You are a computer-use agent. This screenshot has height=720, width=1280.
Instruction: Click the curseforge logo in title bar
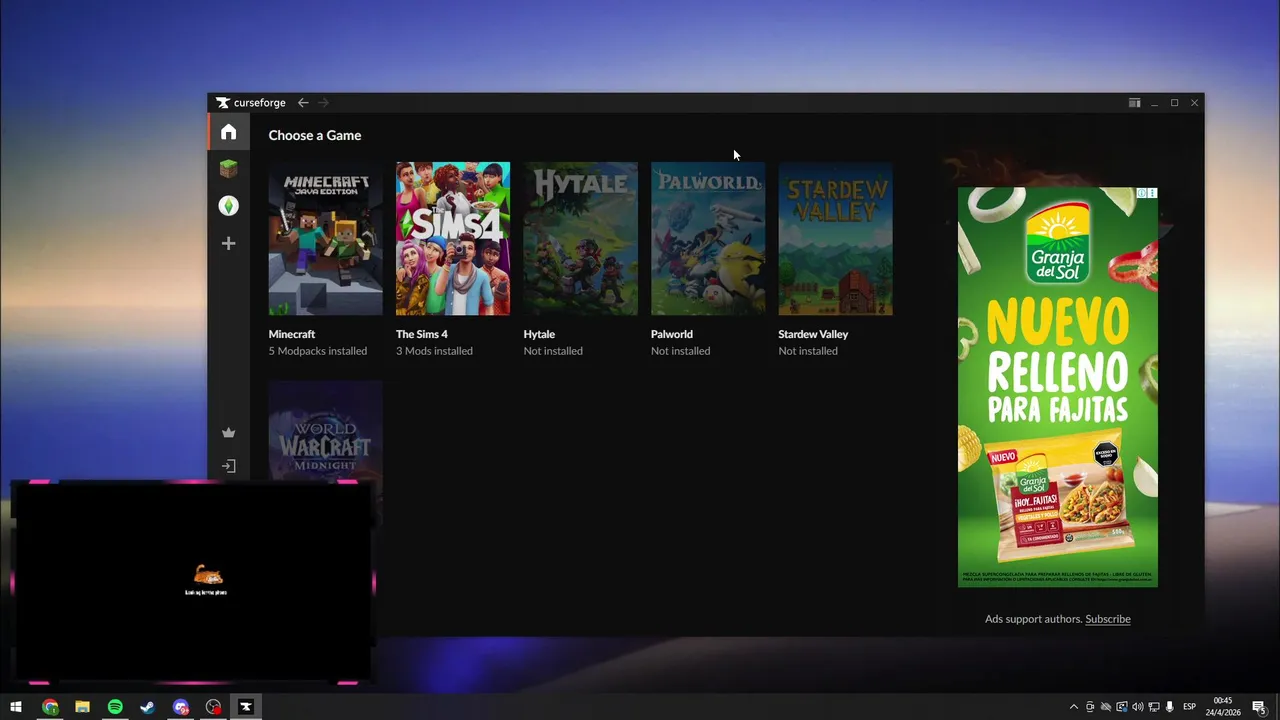pyautogui.click(x=251, y=103)
